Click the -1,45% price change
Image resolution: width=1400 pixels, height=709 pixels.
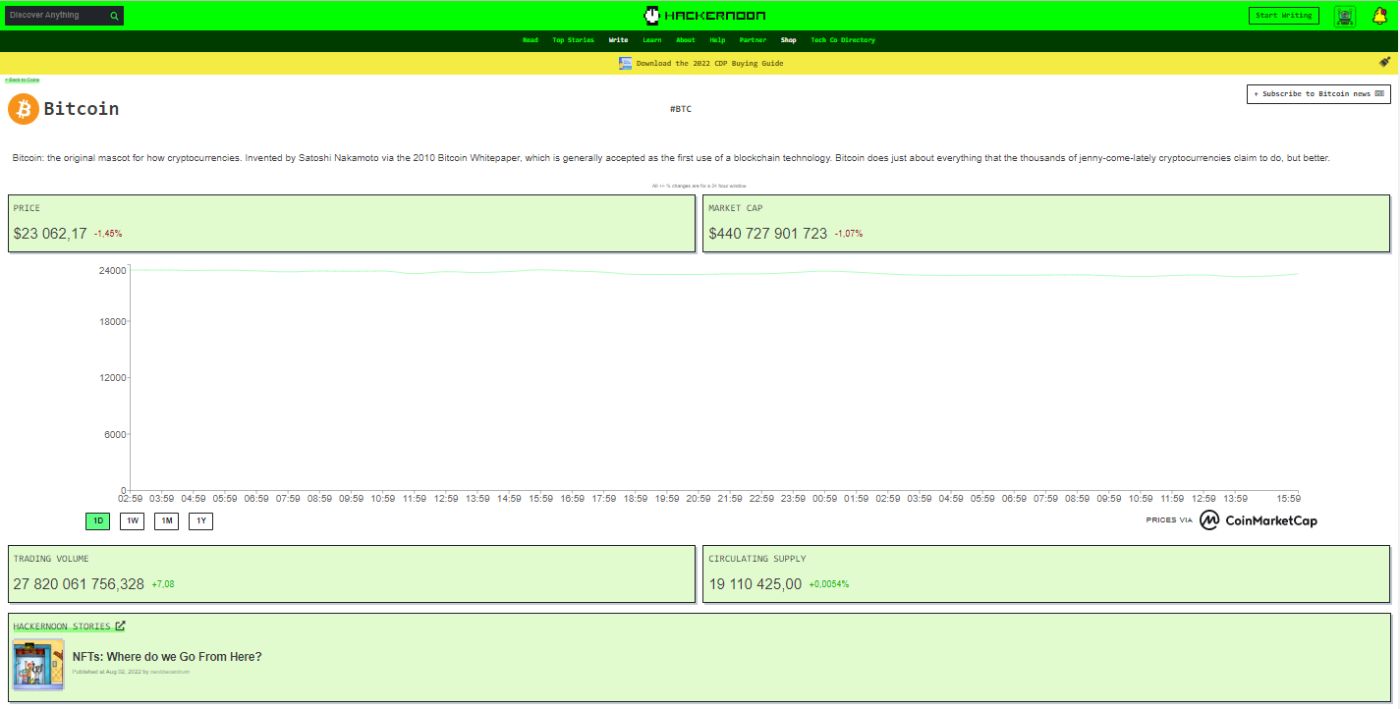(108, 234)
